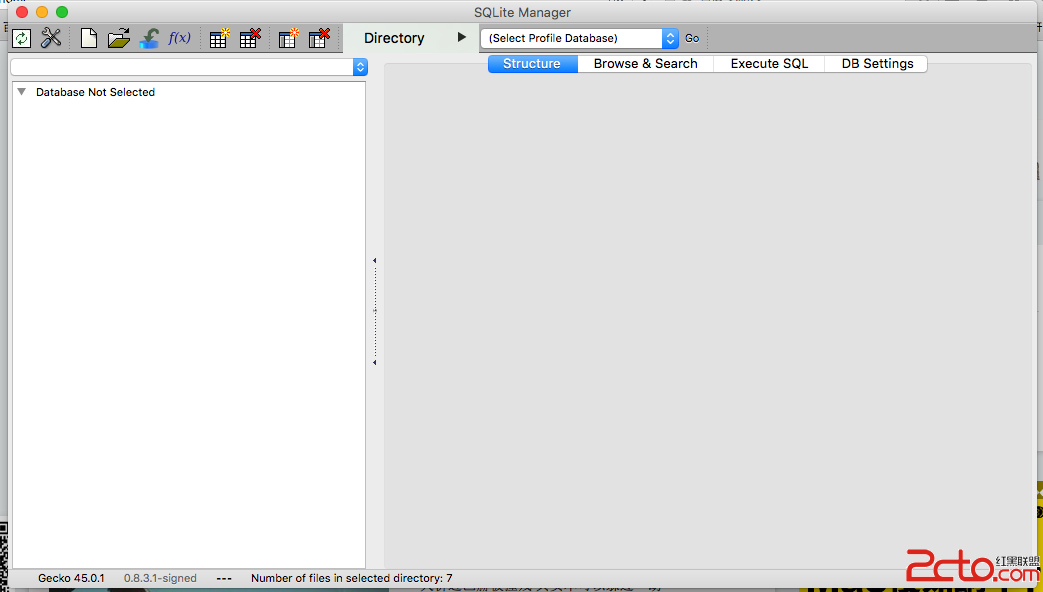Click the Gecko 45.0.1 status text
The width and height of the screenshot is (1043, 592).
[71, 578]
